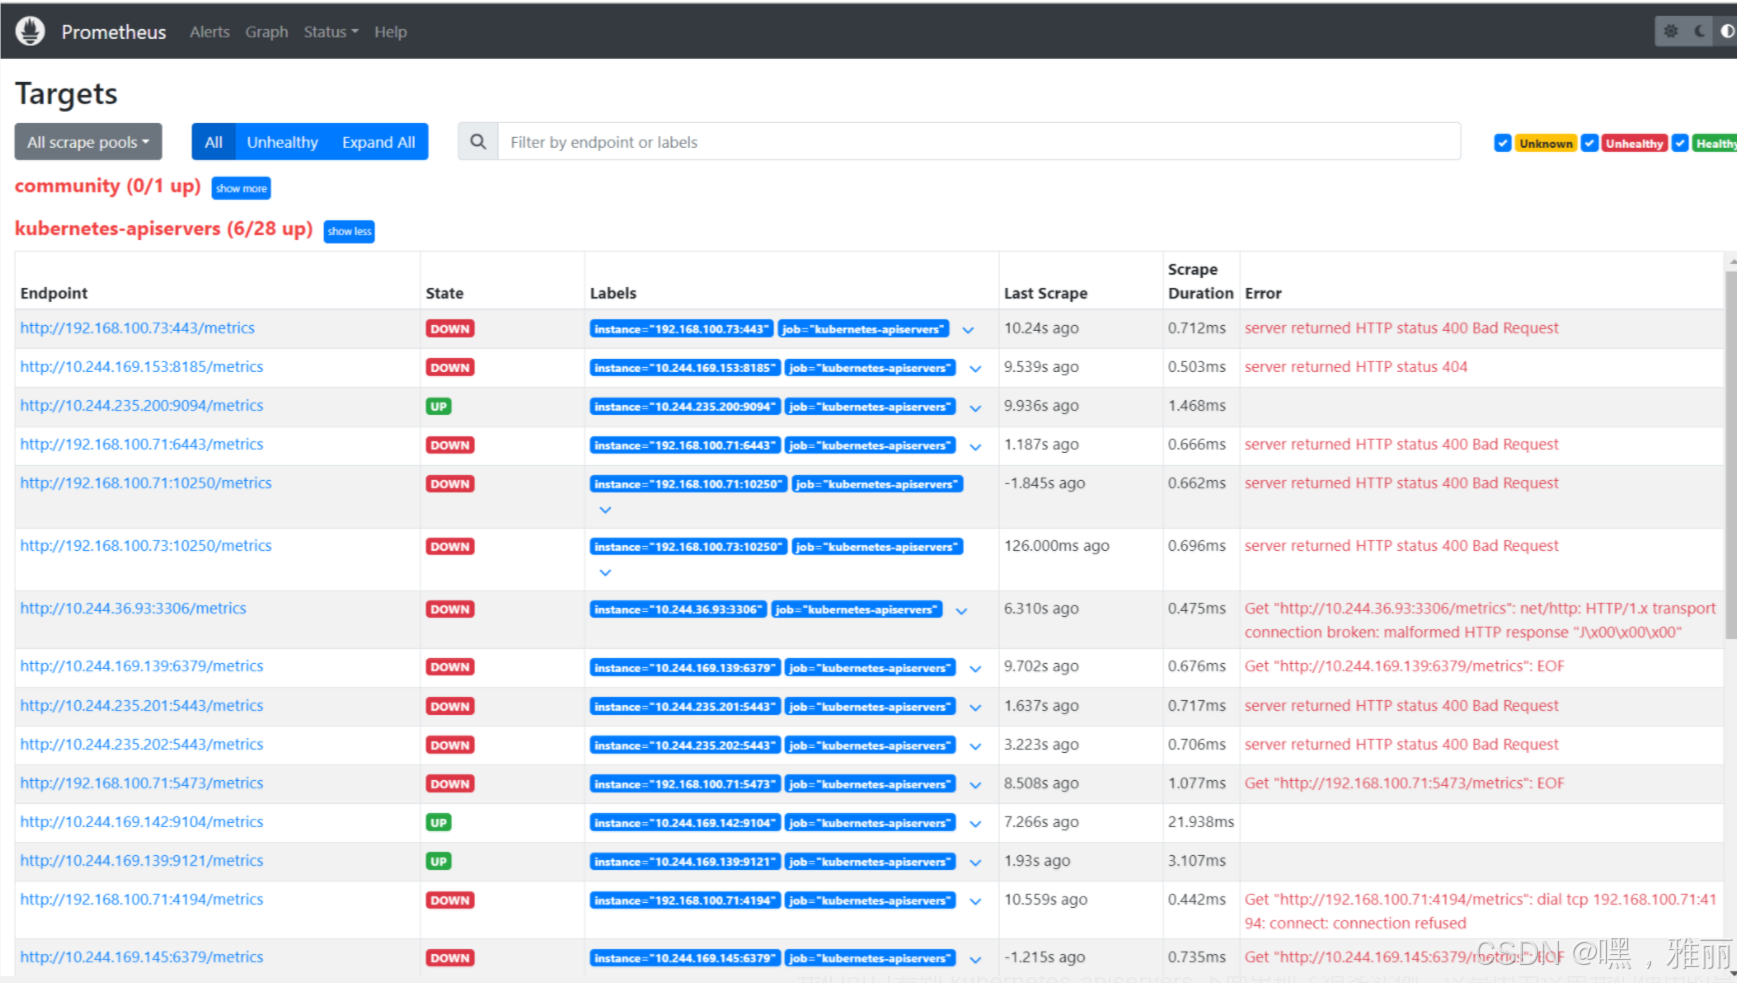Viewport: 1737px width, 983px height.
Task: Expand labels for 10.244.169.142:9104 row
Action: (975, 824)
